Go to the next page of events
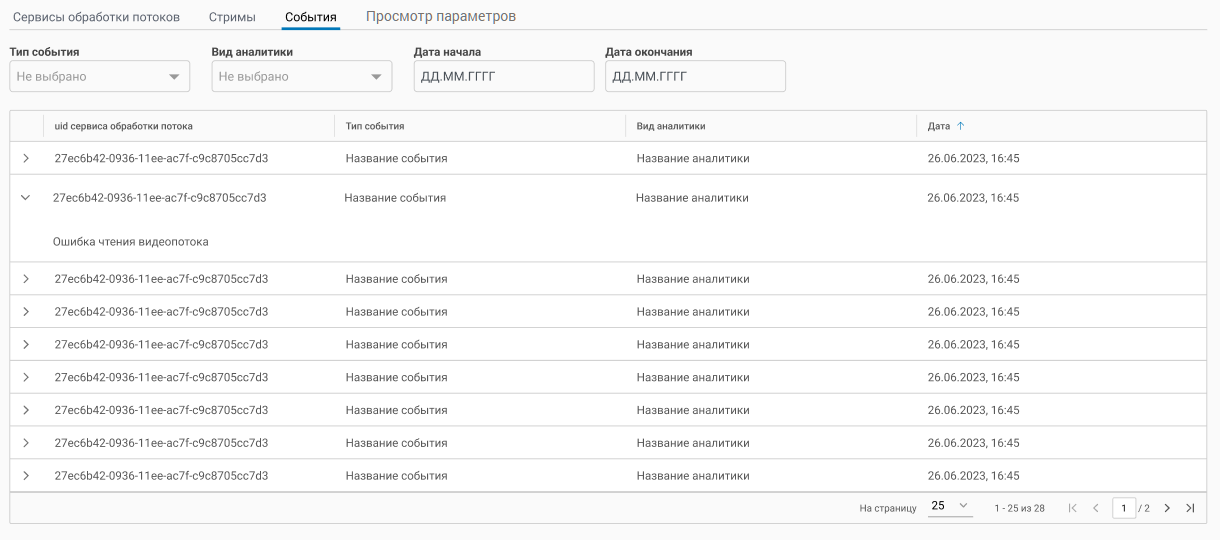The height and width of the screenshot is (540, 1220). tap(1167, 508)
